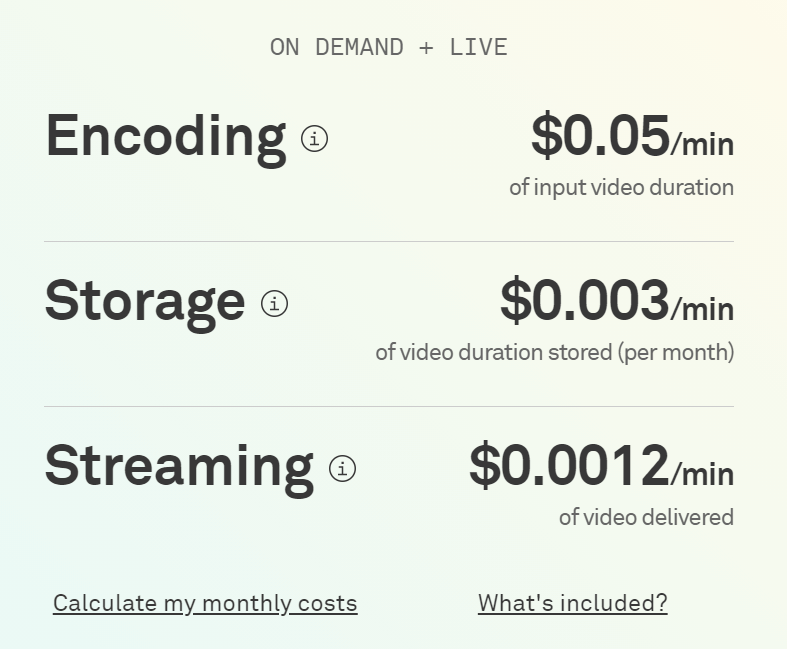The image size is (787, 649).
Task: Follow the What's included? link
Action: (573, 603)
